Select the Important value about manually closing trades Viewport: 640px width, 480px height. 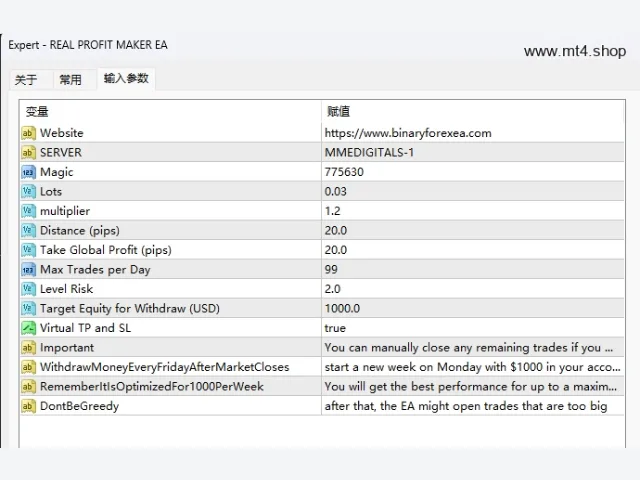(469, 348)
